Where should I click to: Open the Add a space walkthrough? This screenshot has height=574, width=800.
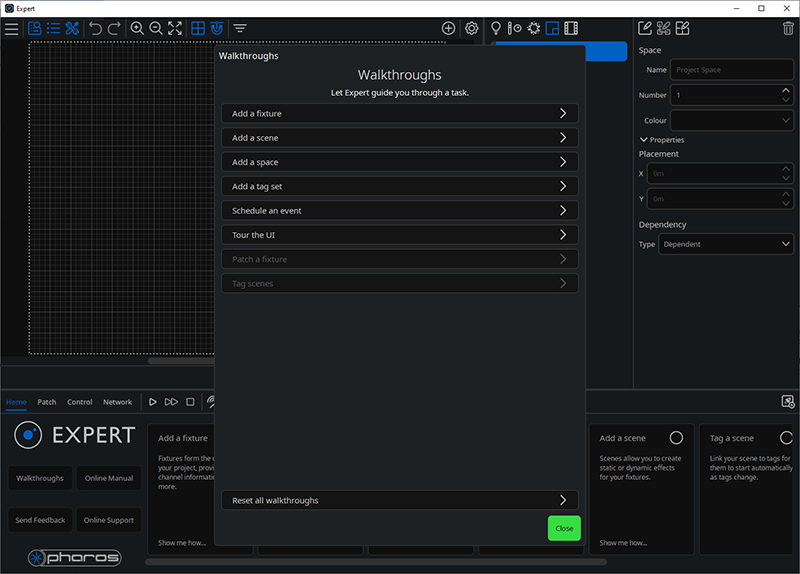pos(399,162)
